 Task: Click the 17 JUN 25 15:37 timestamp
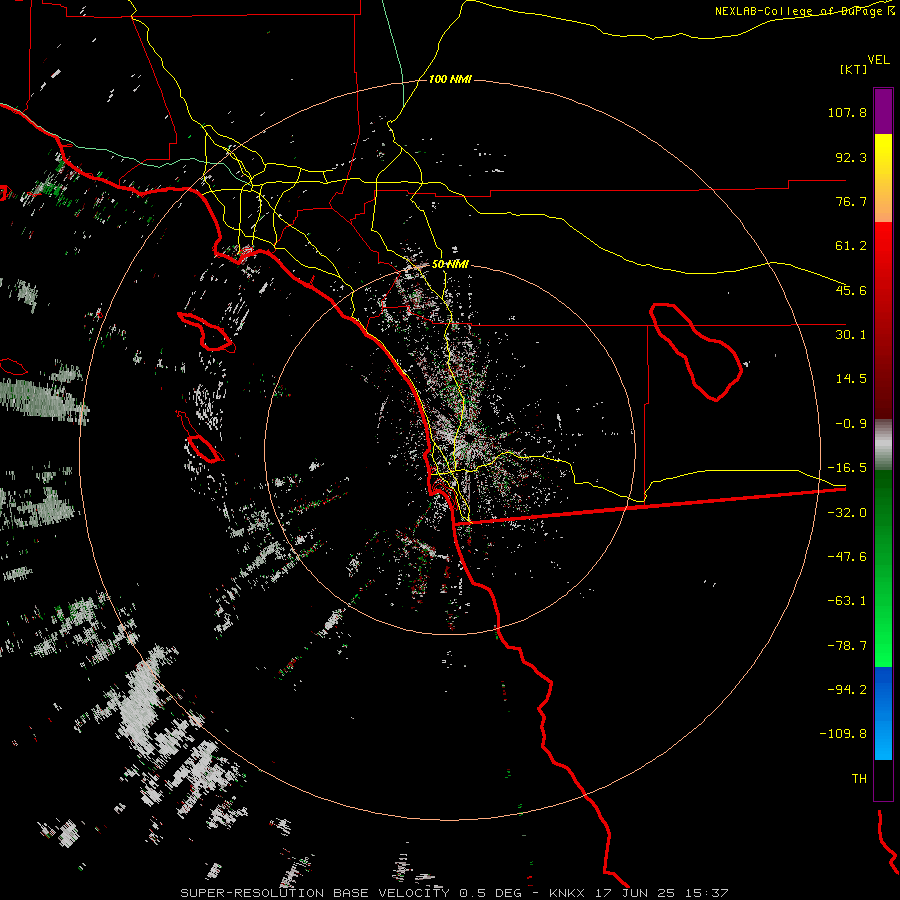click(662, 893)
